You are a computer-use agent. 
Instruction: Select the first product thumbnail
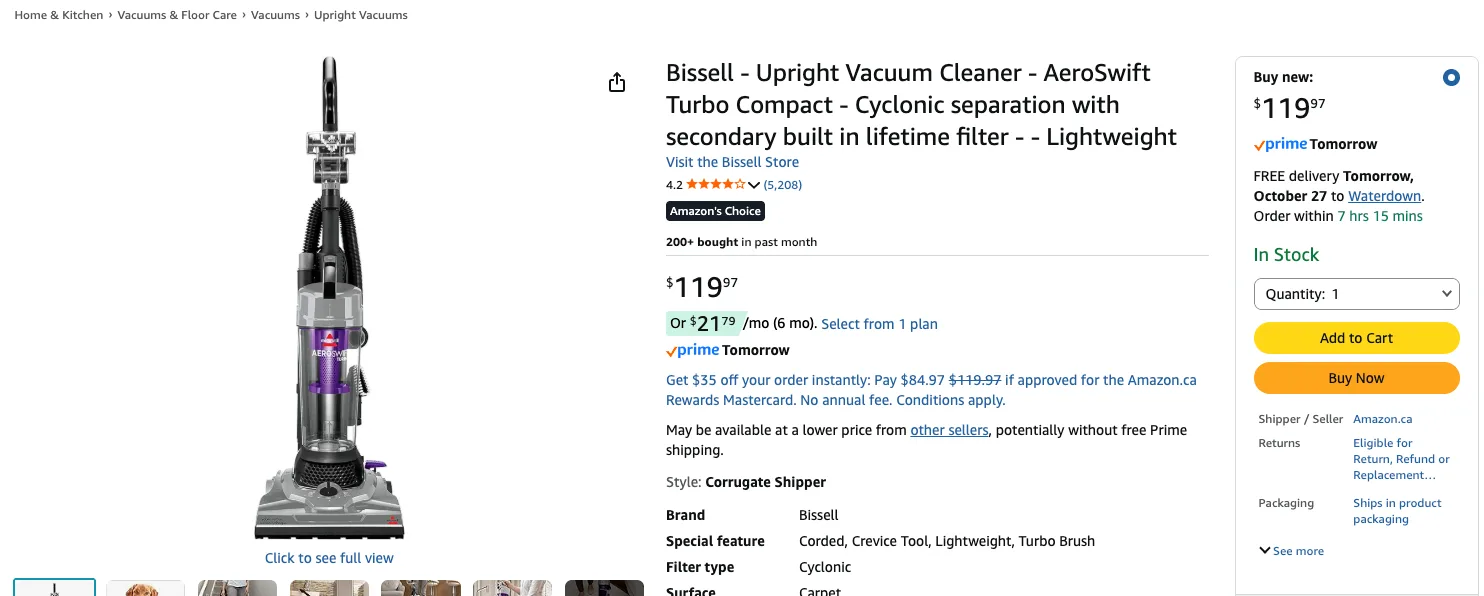[55, 590]
